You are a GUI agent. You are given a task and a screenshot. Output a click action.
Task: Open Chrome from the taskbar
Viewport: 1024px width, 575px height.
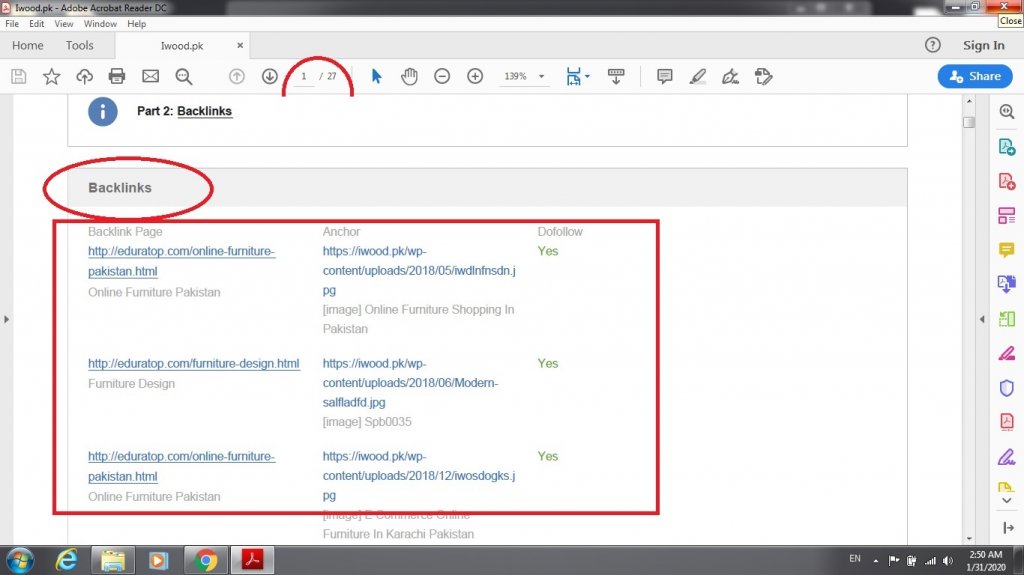pyautogui.click(x=205, y=561)
